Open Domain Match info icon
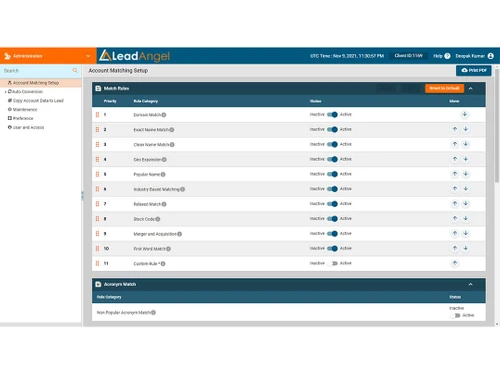The height and width of the screenshot is (375, 500). pyautogui.click(x=164, y=115)
